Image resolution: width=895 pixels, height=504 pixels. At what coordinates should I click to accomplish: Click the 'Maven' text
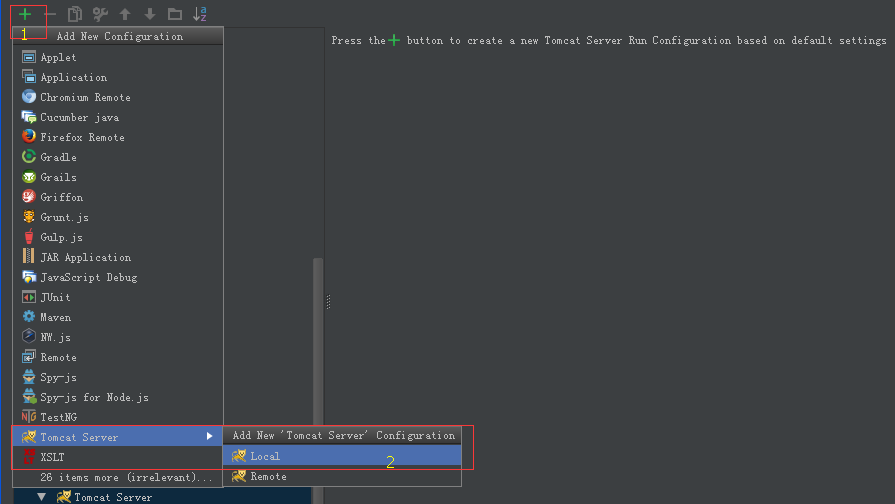[x=55, y=317]
